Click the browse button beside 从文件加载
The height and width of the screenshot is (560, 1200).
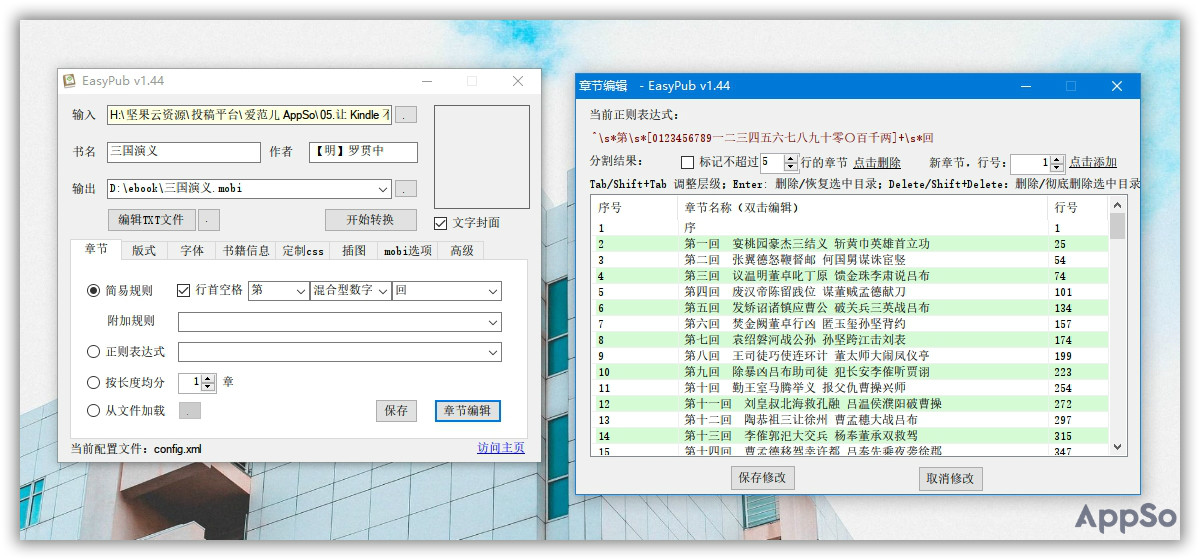tap(190, 410)
